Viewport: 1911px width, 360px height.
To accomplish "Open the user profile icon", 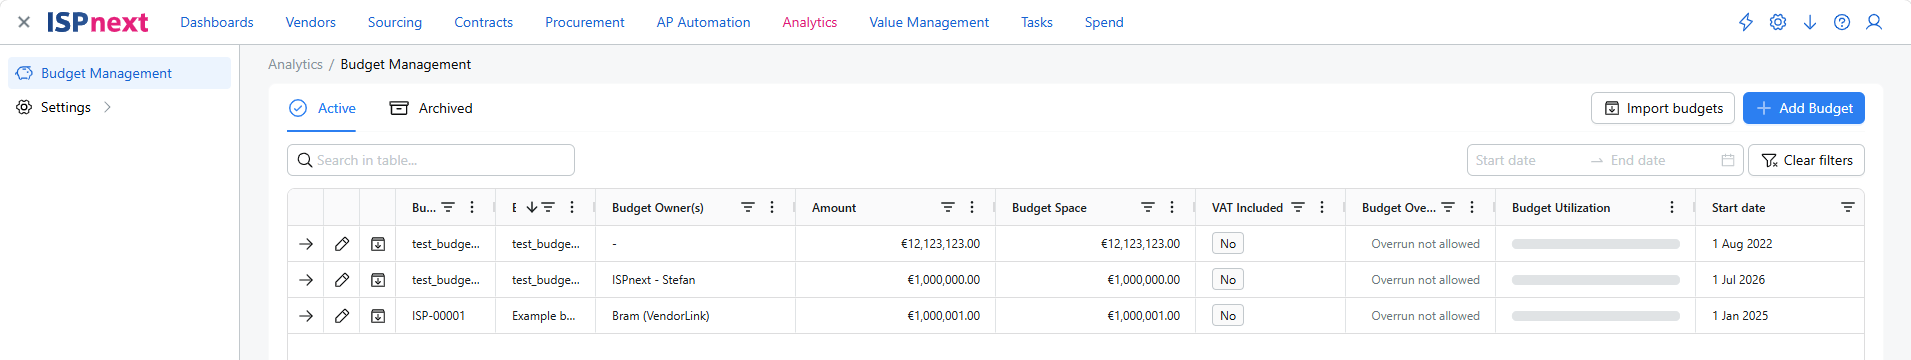I will 1874,22.
